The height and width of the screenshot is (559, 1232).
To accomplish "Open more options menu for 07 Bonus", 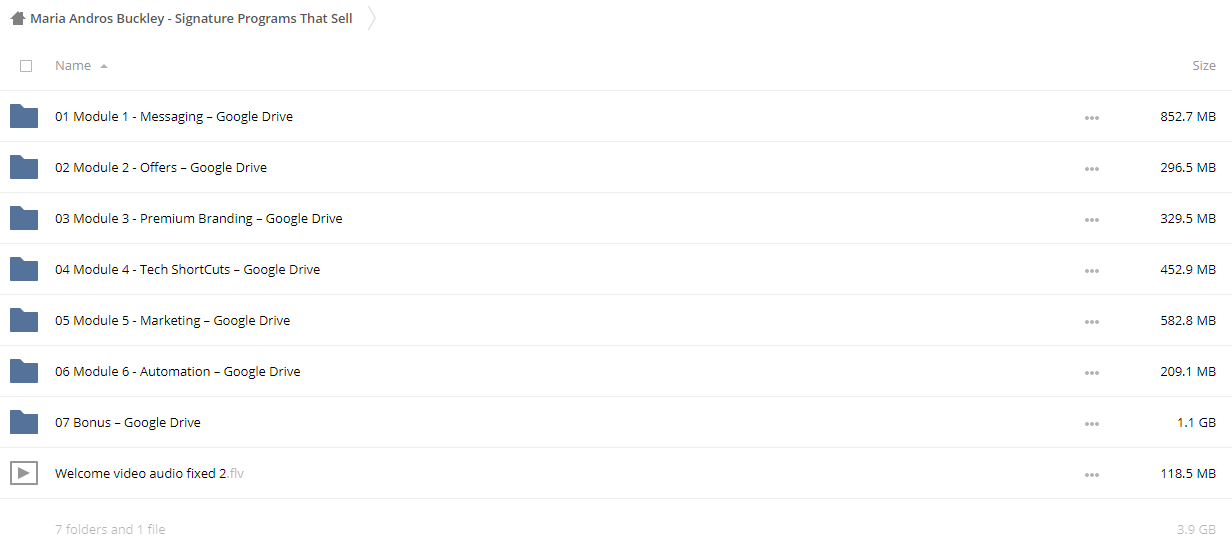I will point(1091,423).
